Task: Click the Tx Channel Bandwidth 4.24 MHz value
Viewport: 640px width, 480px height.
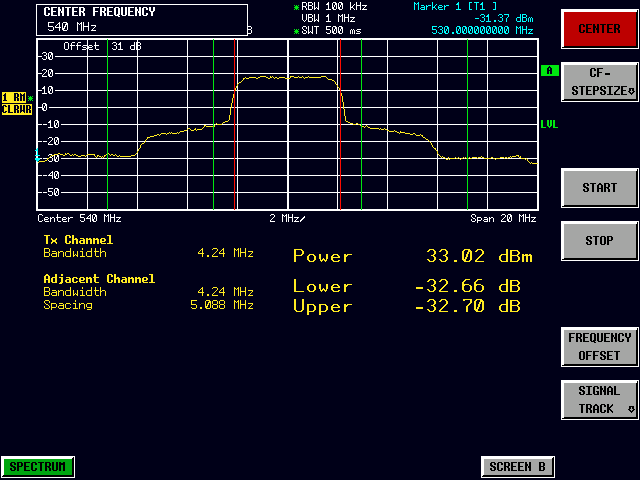Action: tap(225, 253)
